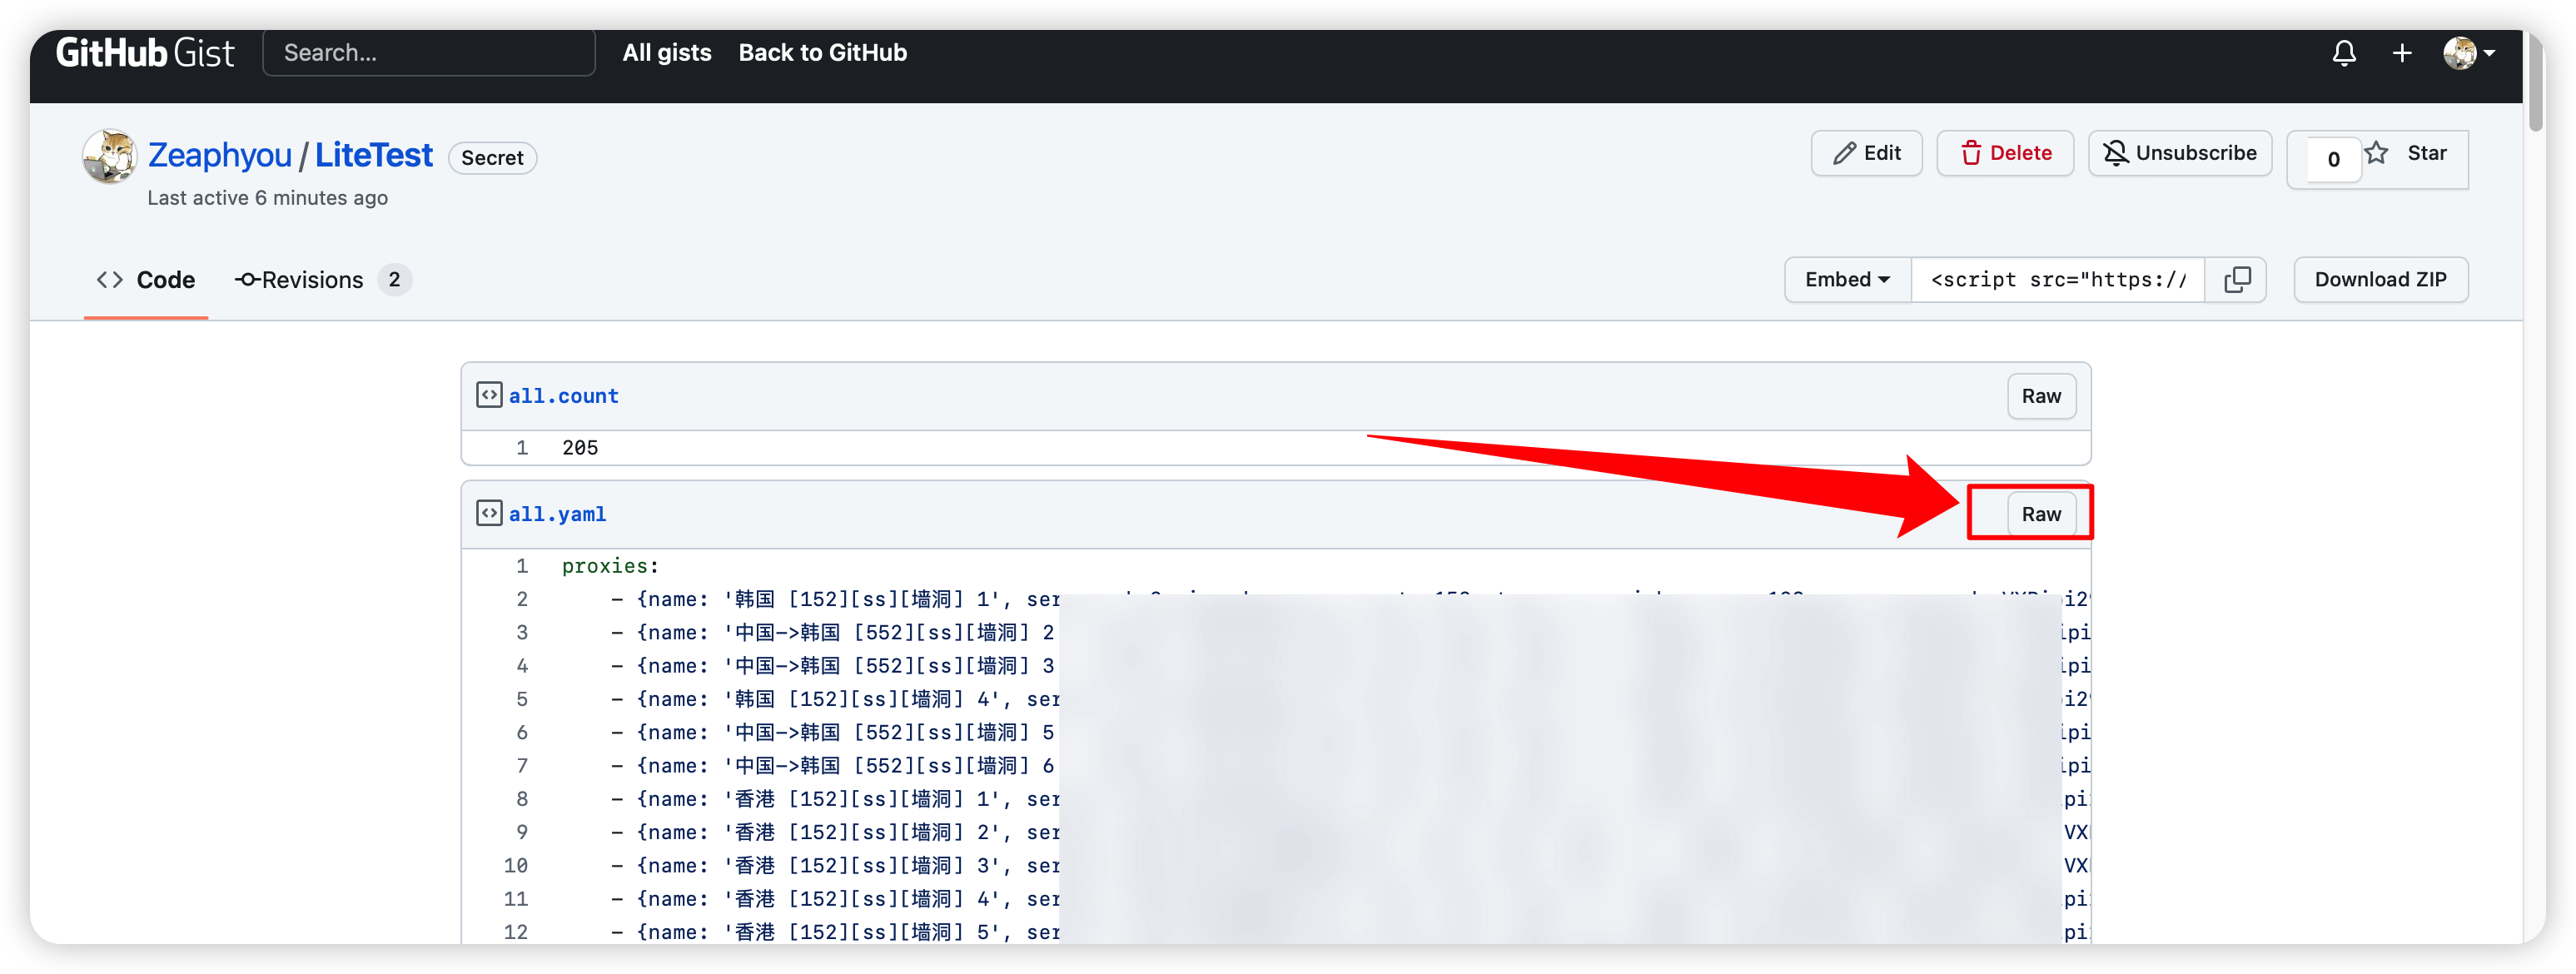The height and width of the screenshot is (974, 2576).
Task: Click the GitHub Gist logo
Action: click(x=145, y=53)
